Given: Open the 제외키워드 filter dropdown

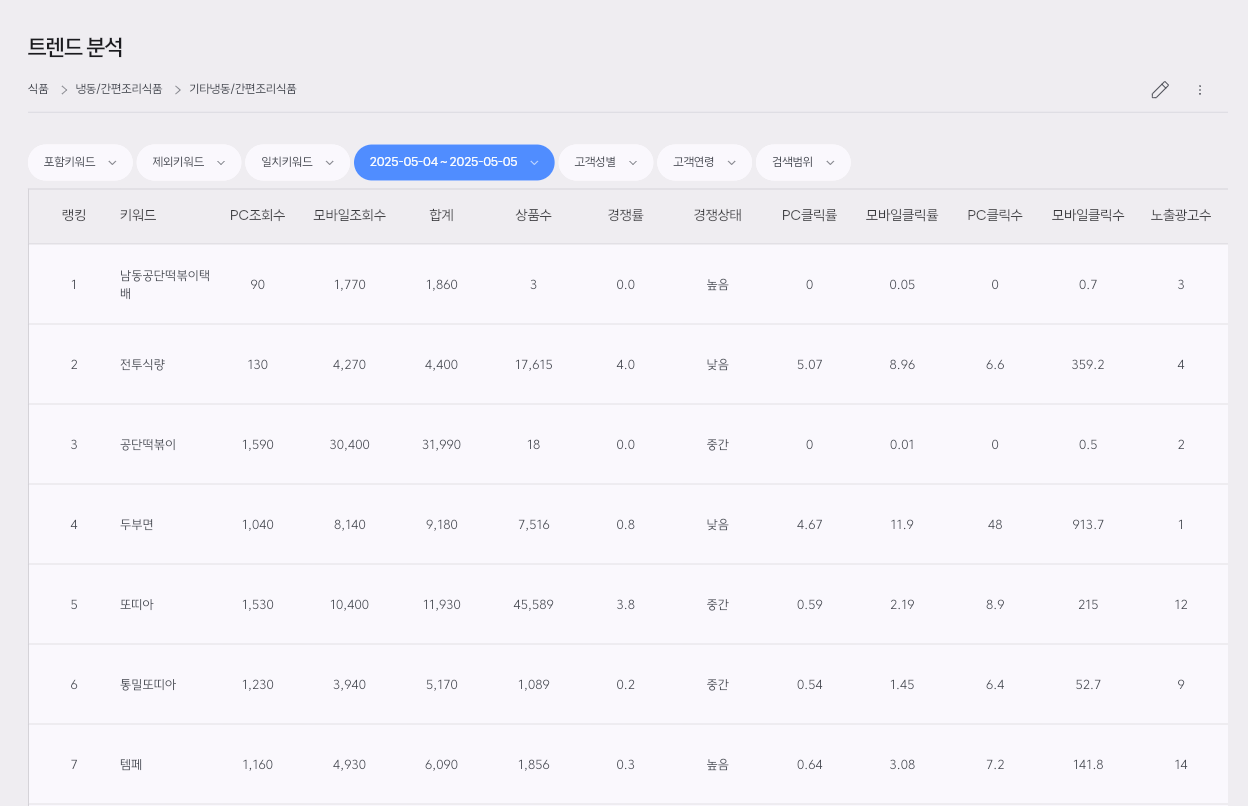Looking at the screenshot, I should coord(189,162).
